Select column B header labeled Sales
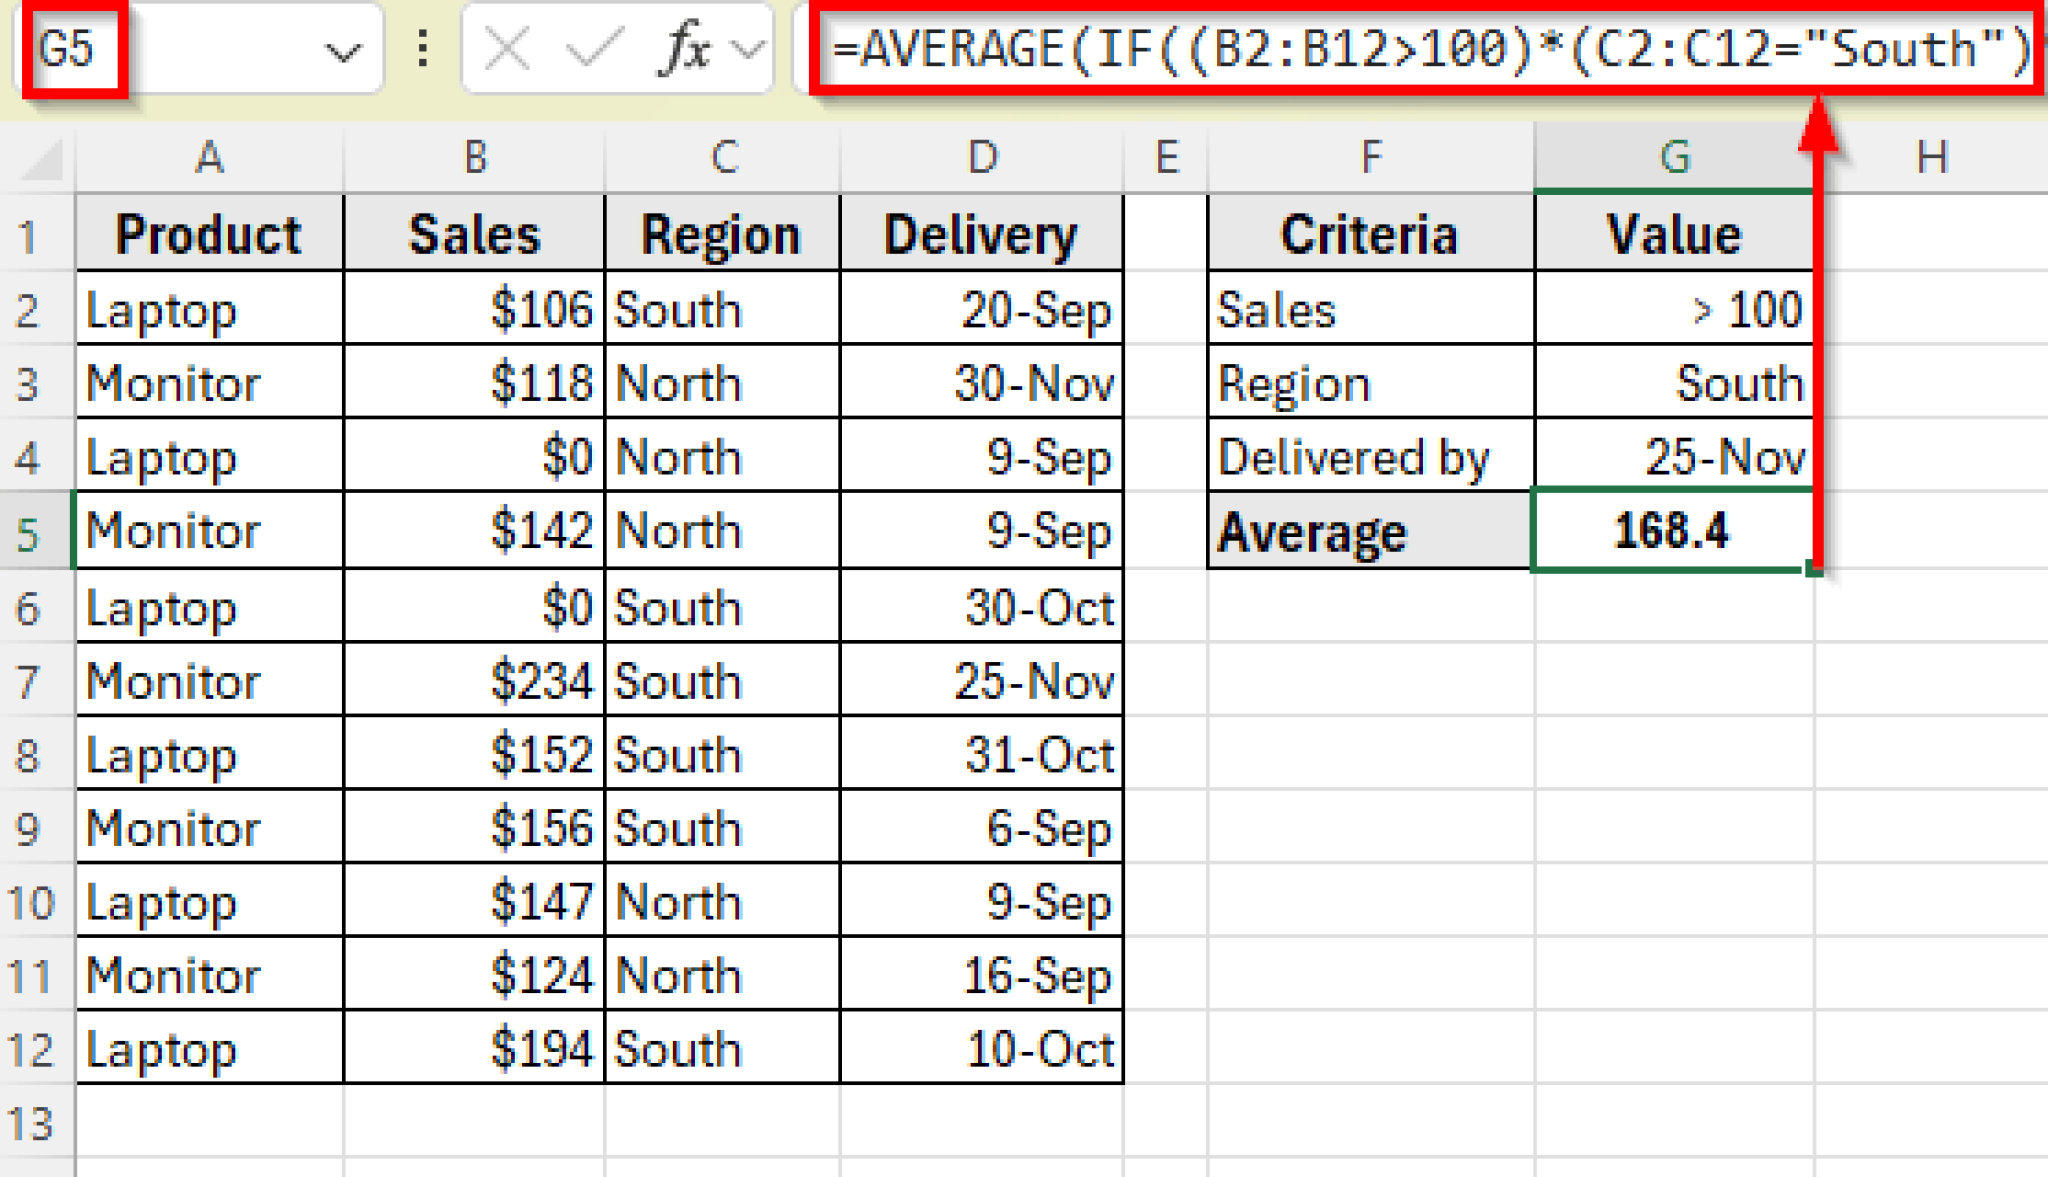Viewport: 2048px width, 1177px height. pos(474,157)
